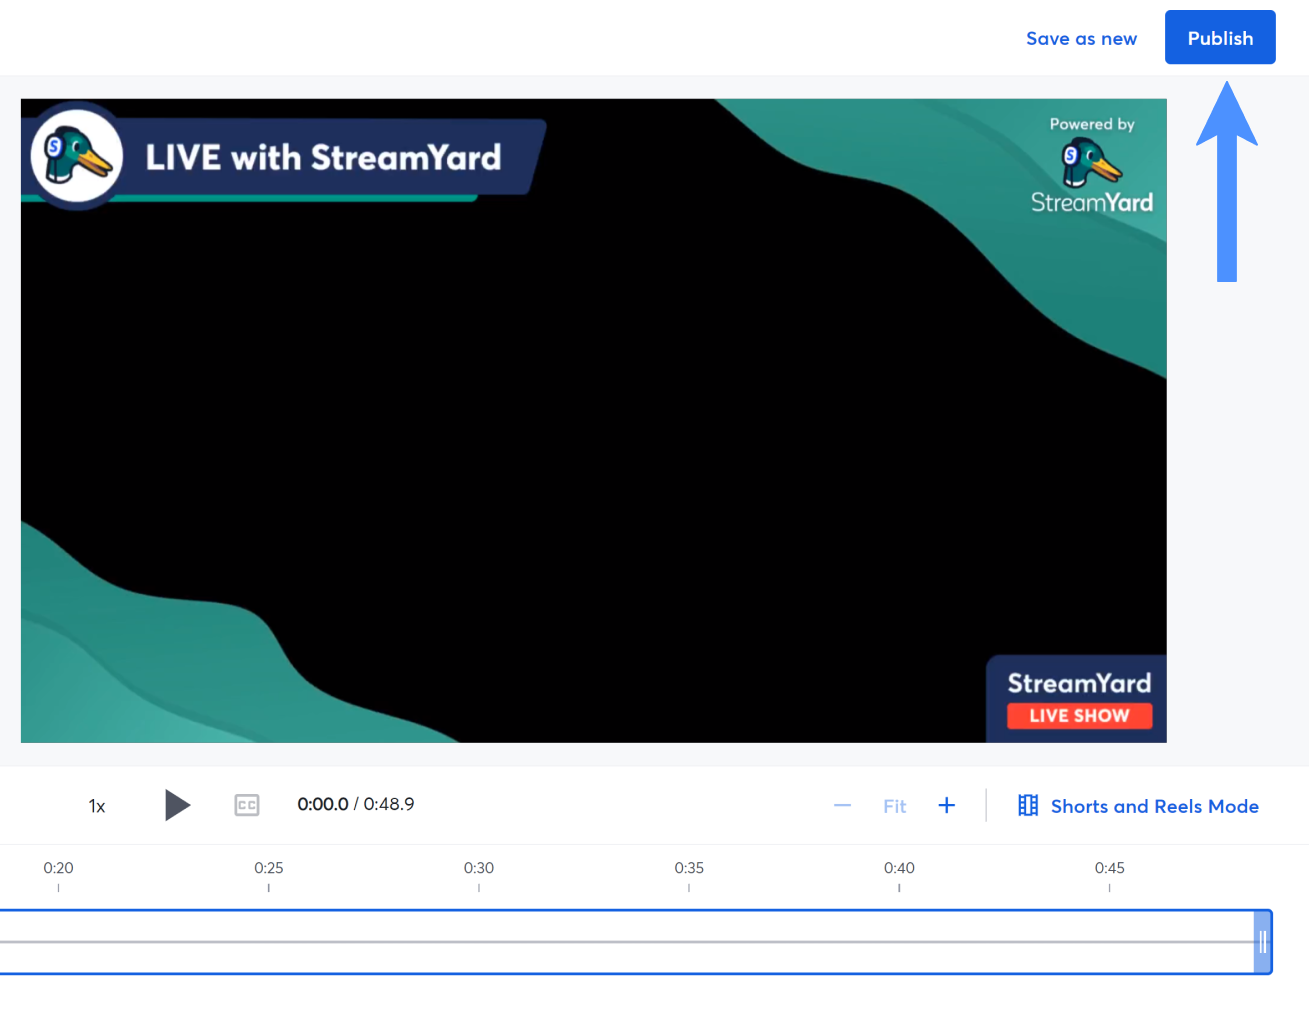Click the 0:20 marker on timeline ruler
Screen dimensions: 1309x1019
click(x=59, y=868)
